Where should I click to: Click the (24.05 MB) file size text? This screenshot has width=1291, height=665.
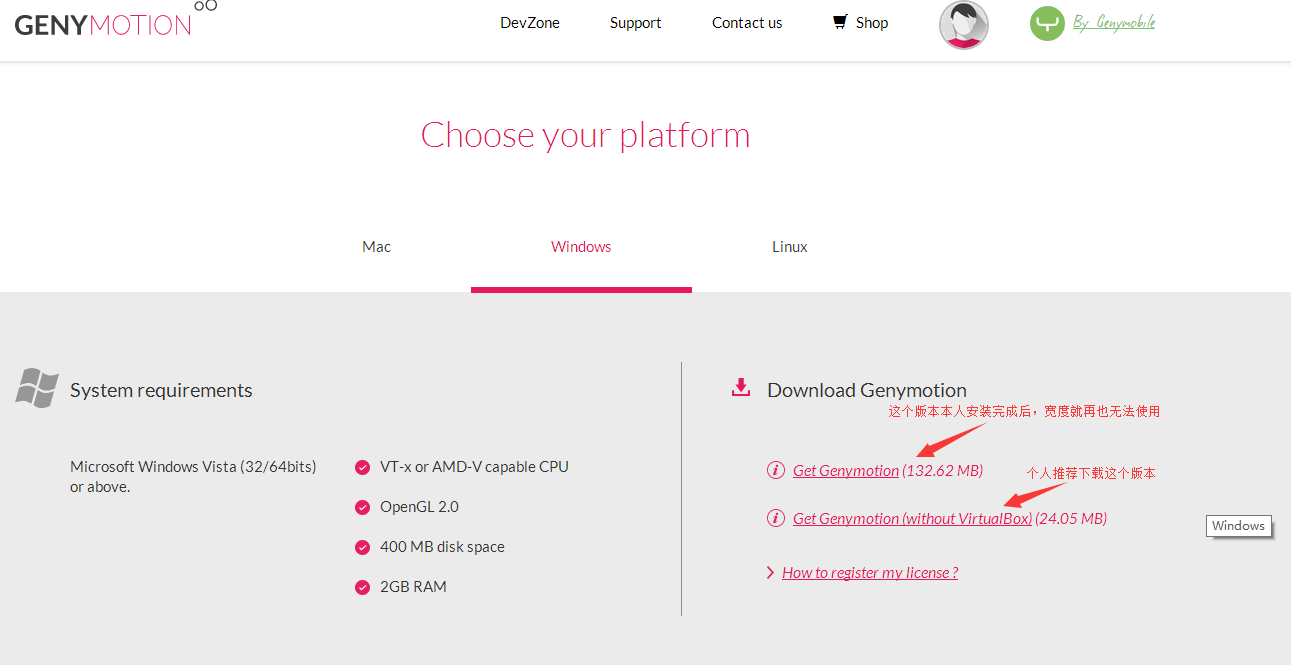(x=1071, y=519)
